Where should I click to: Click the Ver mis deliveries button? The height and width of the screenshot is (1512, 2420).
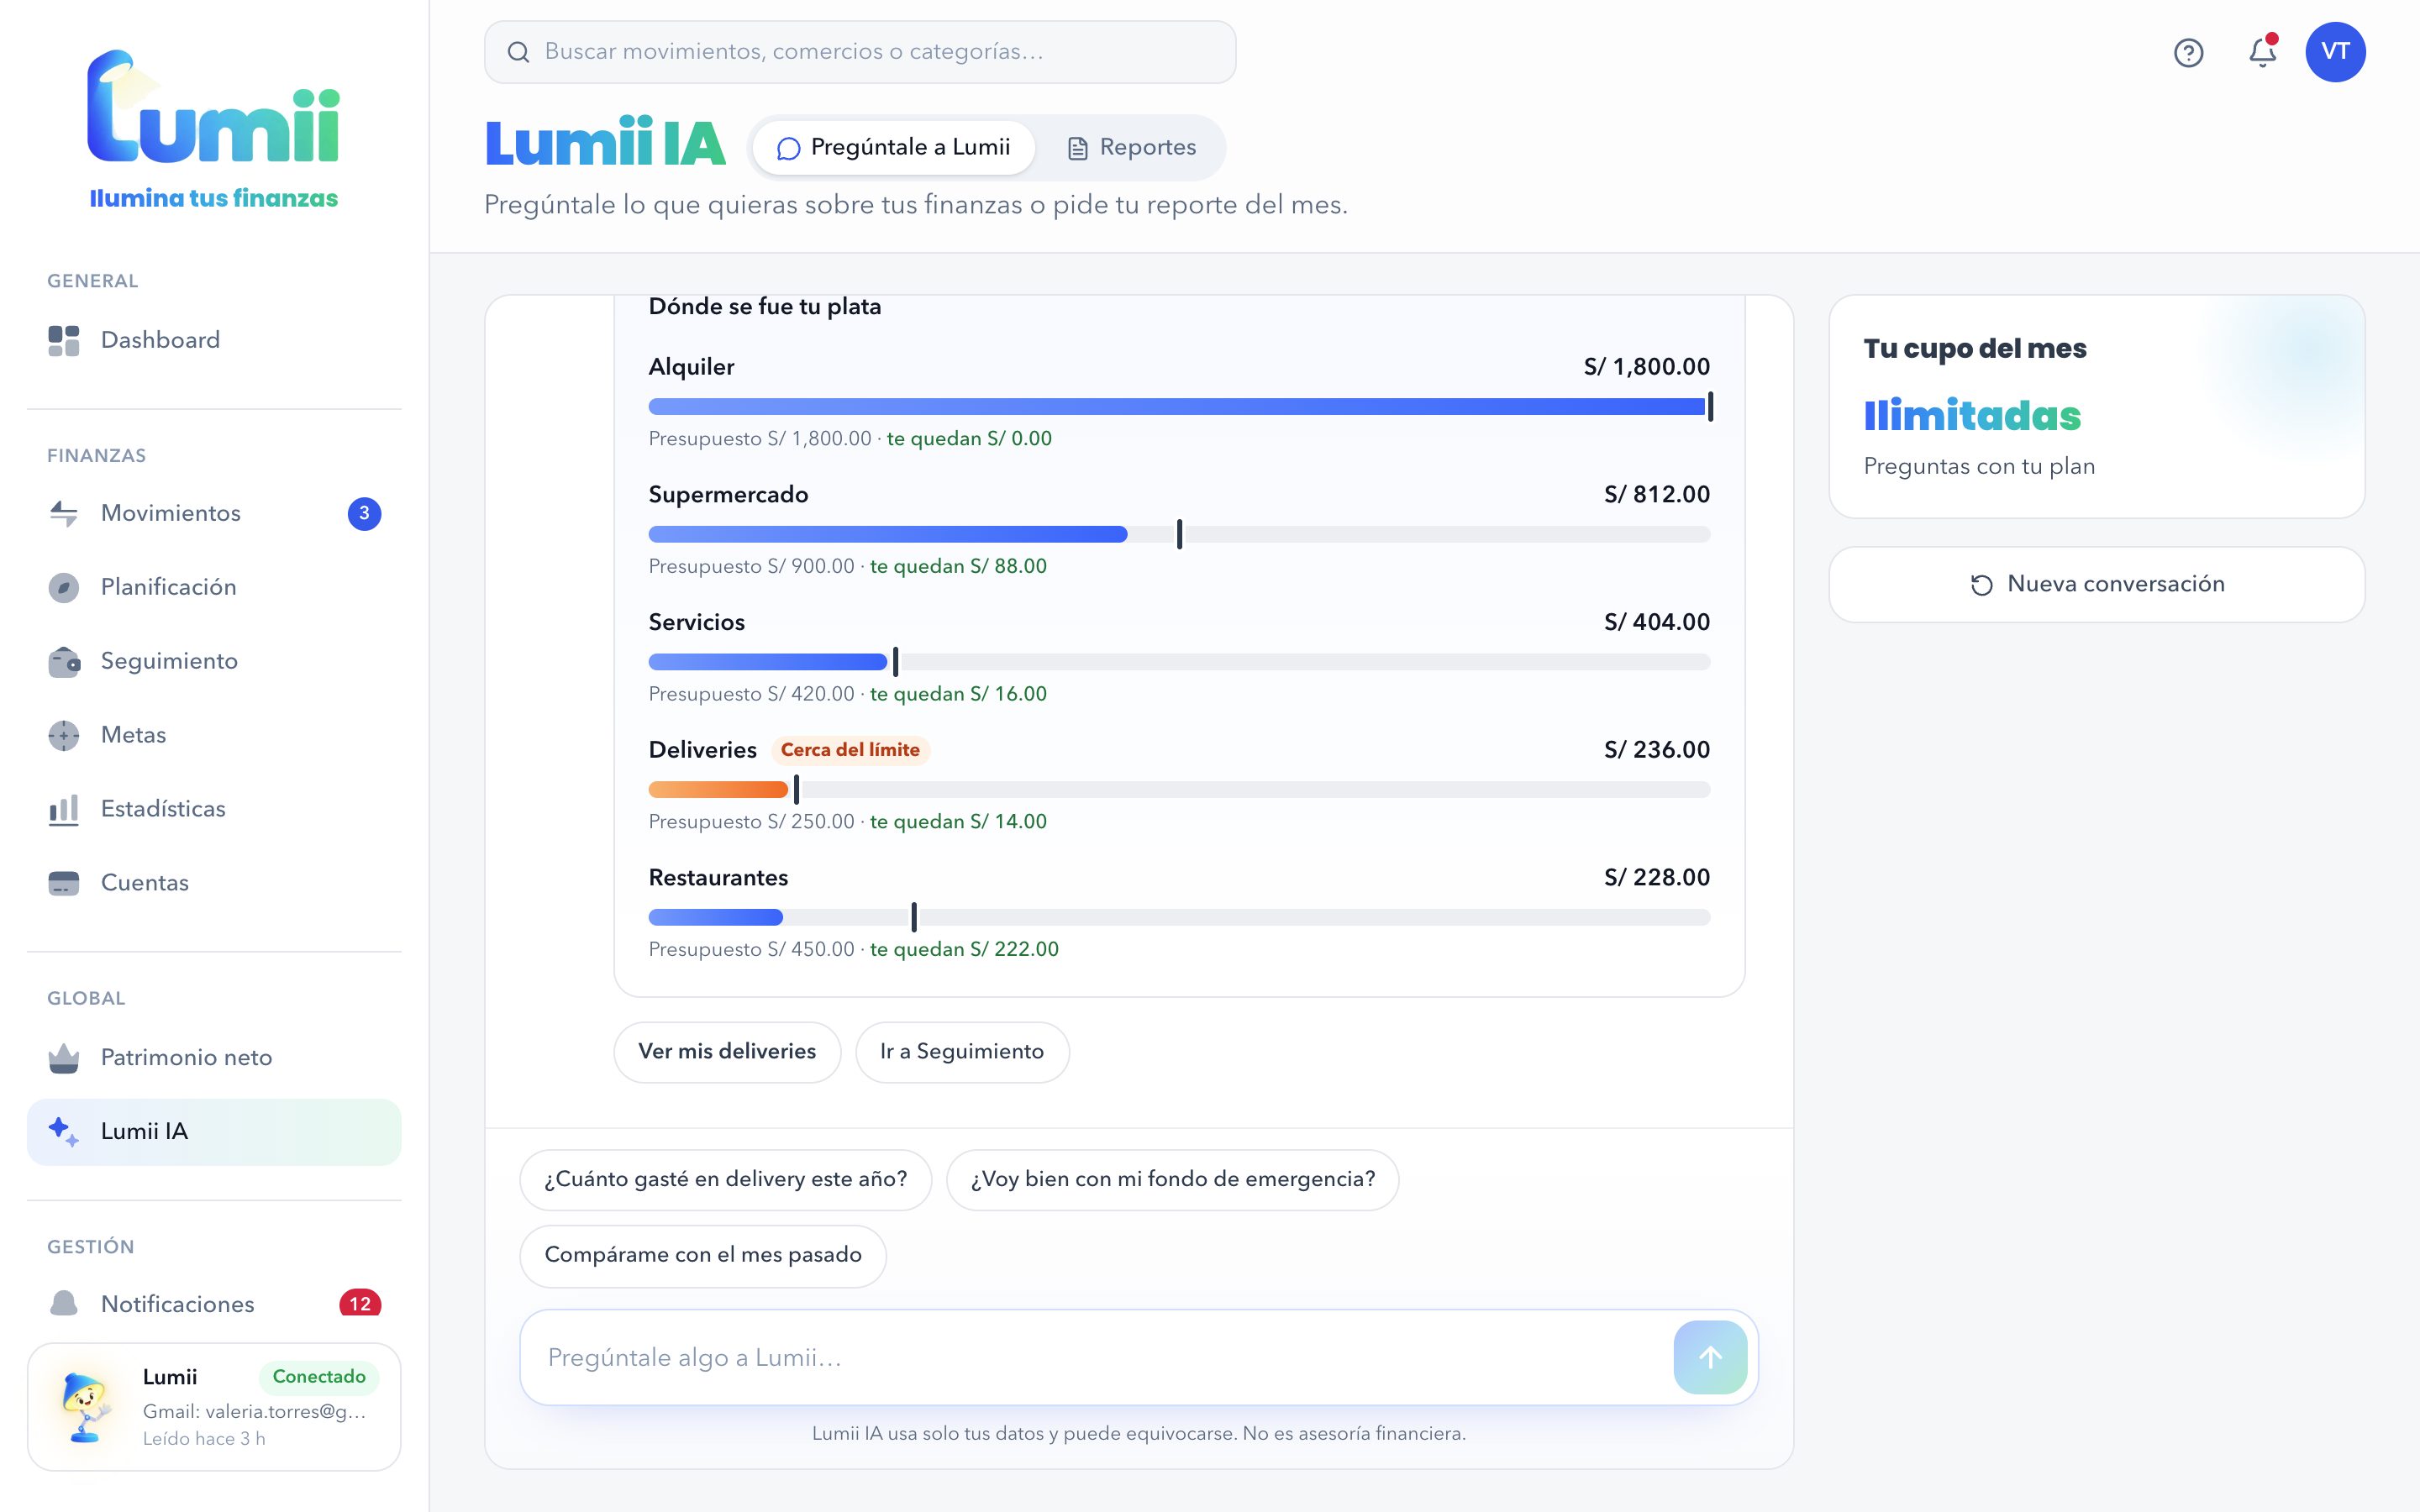coord(727,1052)
